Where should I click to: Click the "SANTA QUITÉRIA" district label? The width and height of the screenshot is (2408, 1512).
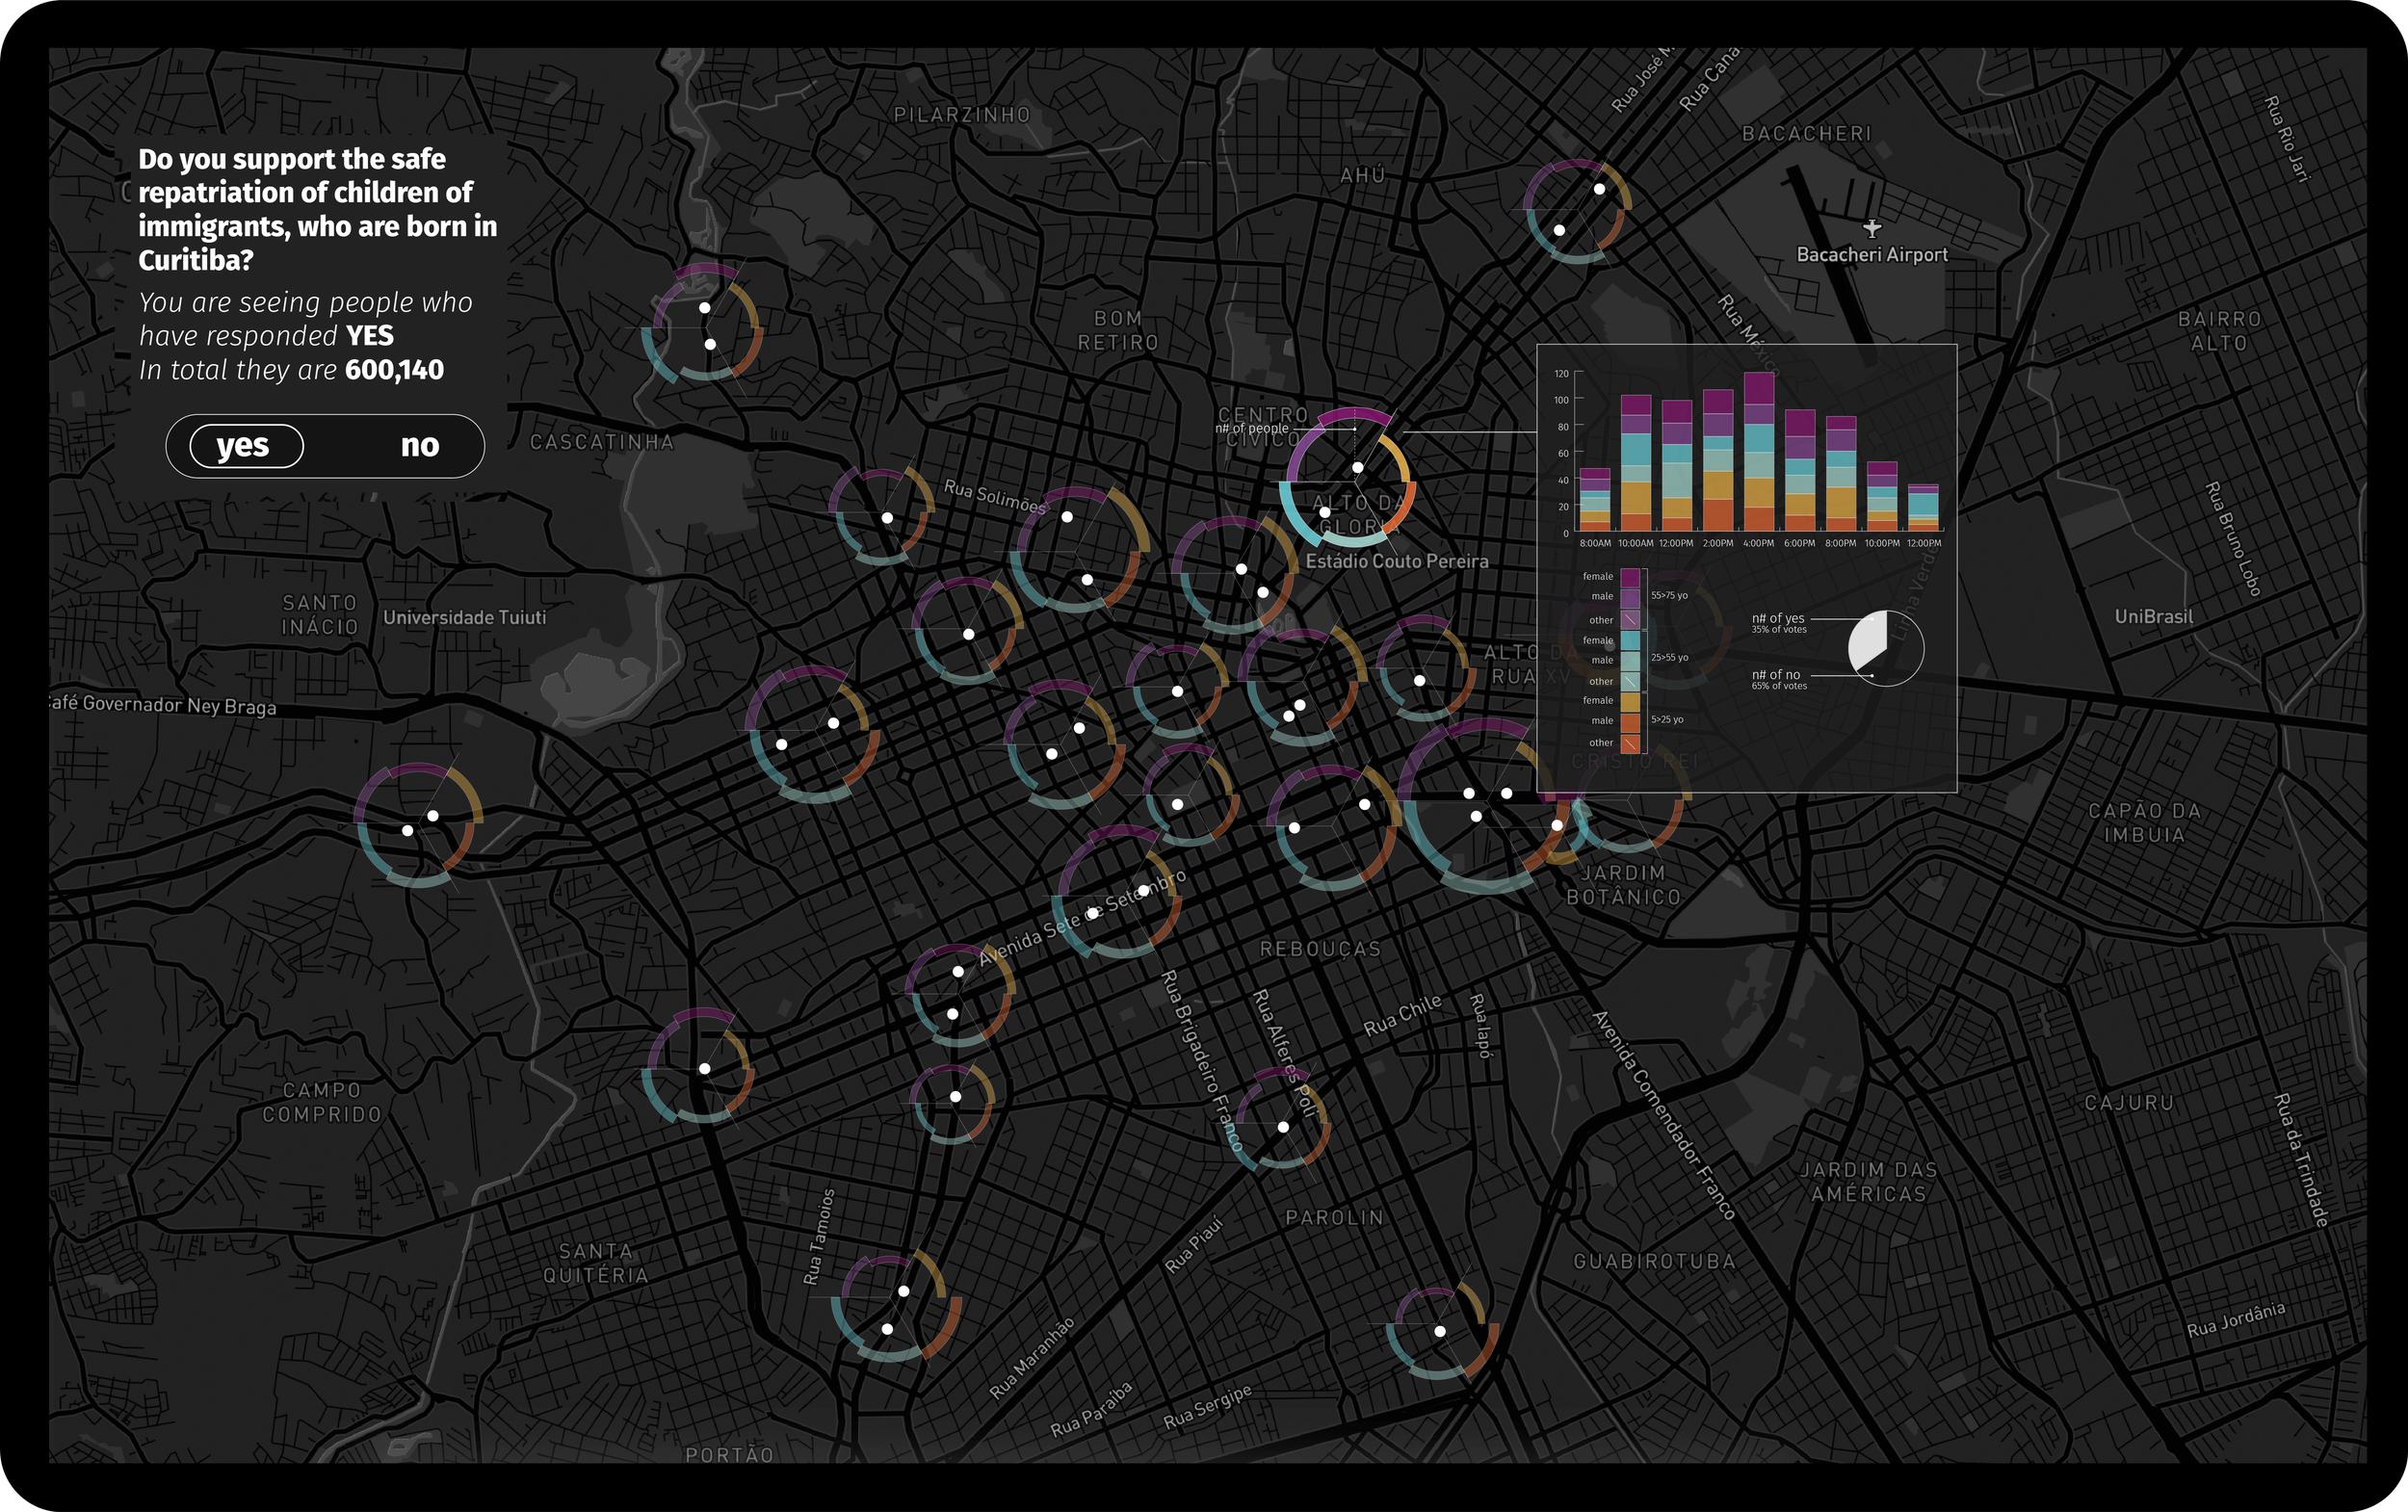[x=596, y=1263]
